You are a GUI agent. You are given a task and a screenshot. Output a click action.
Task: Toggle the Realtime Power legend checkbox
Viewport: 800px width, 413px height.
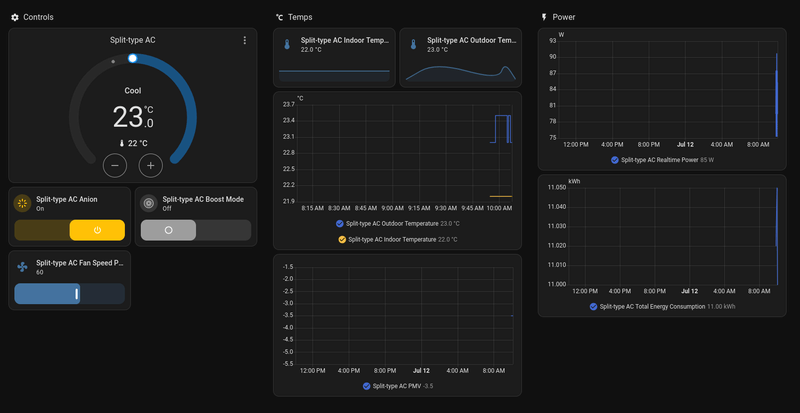615,160
